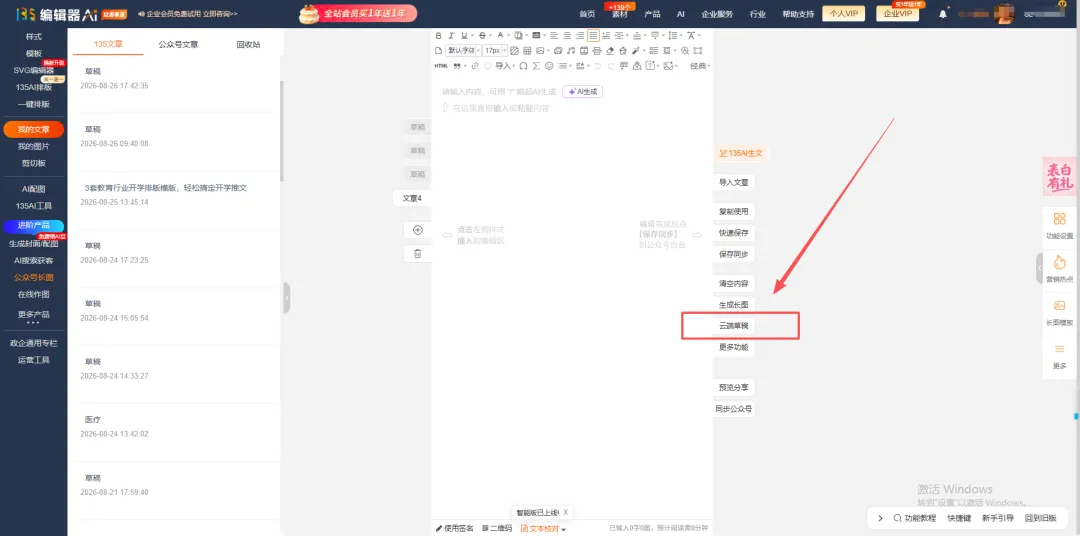Click 使用签名 at editor bottom
1080x536 pixels.
(x=455, y=528)
